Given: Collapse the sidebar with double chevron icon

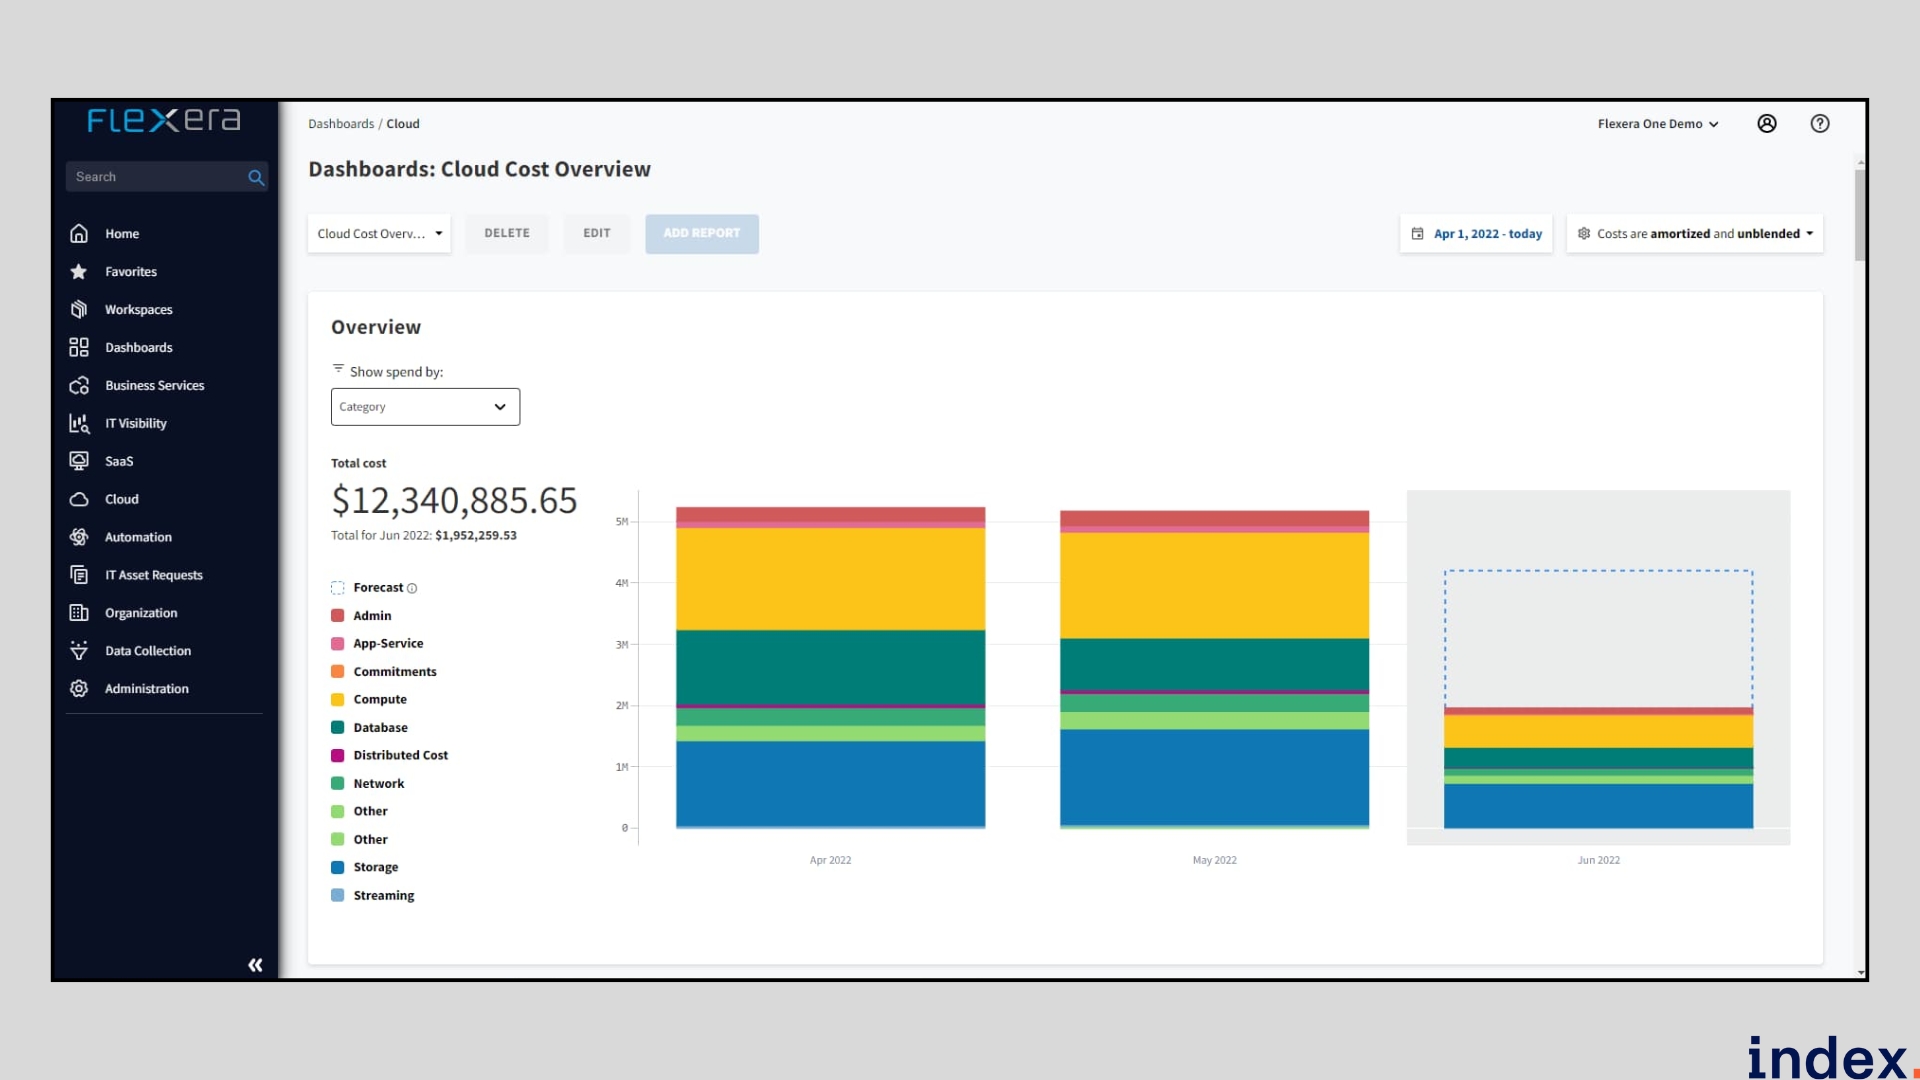Looking at the screenshot, I should 255,964.
